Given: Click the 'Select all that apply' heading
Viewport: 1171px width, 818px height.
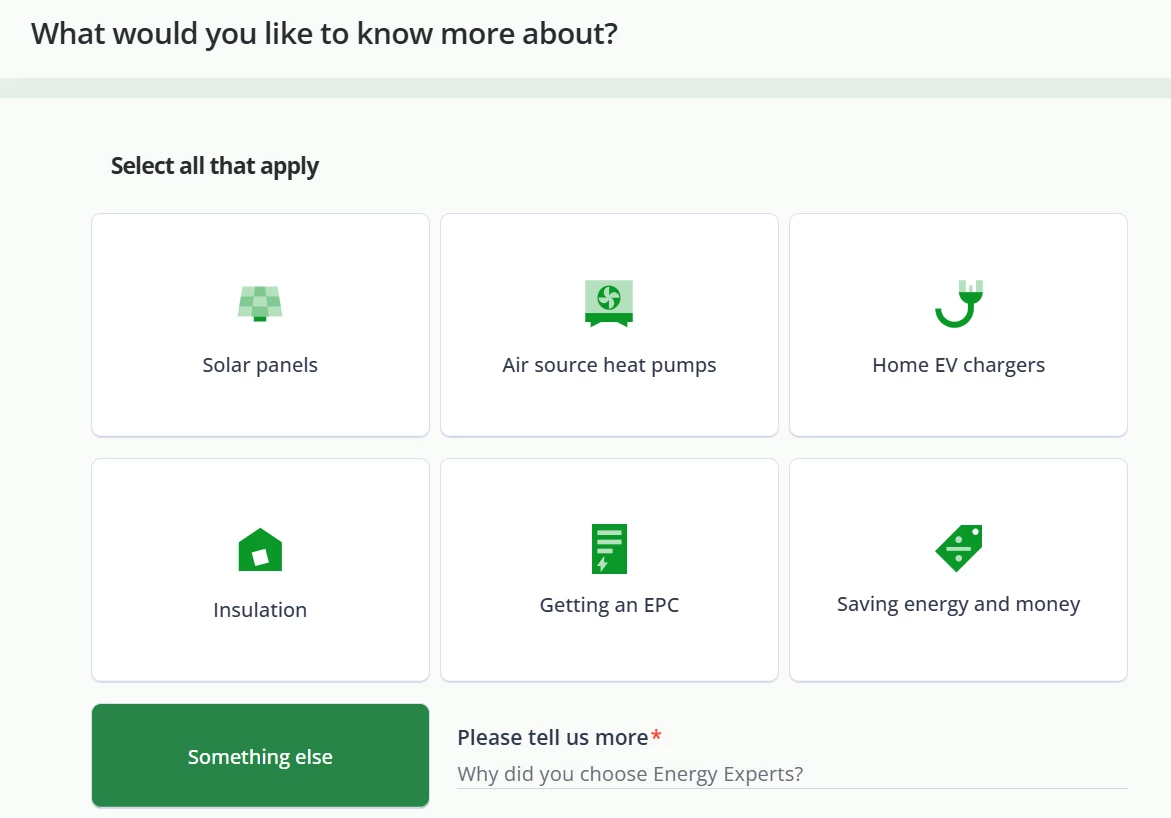Looking at the screenshot, I should click(x=215, y=166).
